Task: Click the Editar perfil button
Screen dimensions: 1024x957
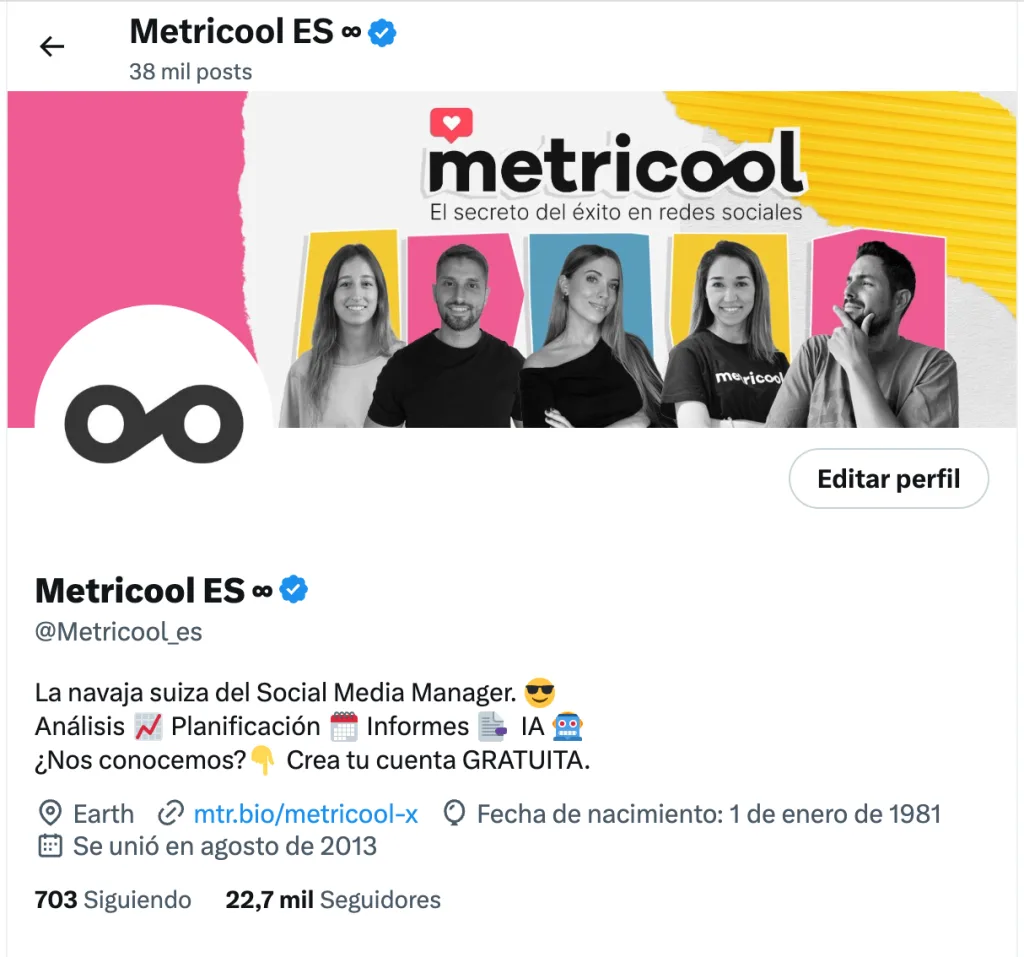Action: coord(888,478)
